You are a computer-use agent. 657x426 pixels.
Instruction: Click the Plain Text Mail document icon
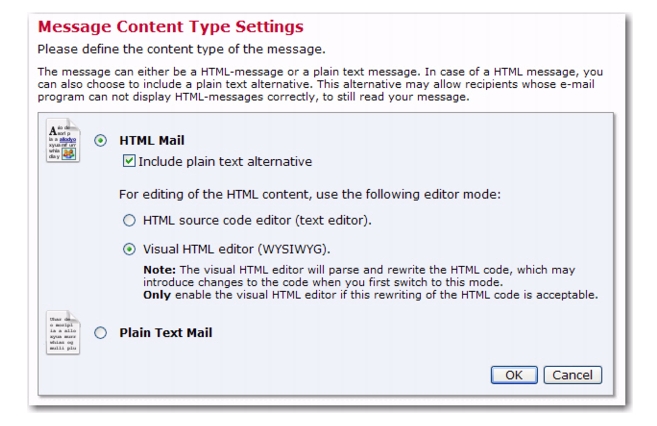tap(63, 333)
